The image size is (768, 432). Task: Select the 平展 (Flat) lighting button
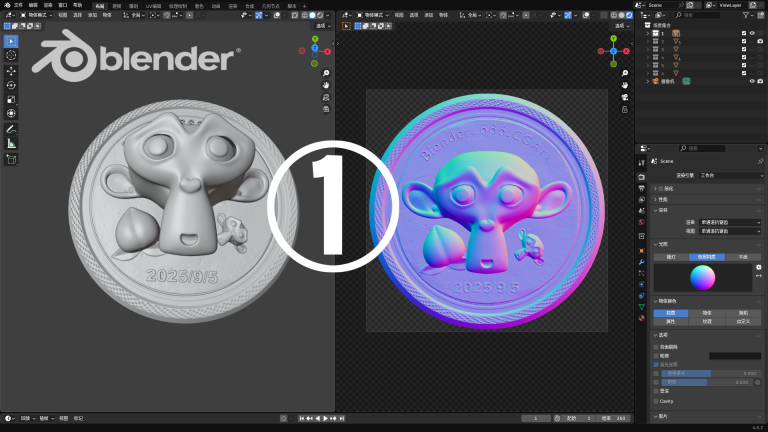742,257
